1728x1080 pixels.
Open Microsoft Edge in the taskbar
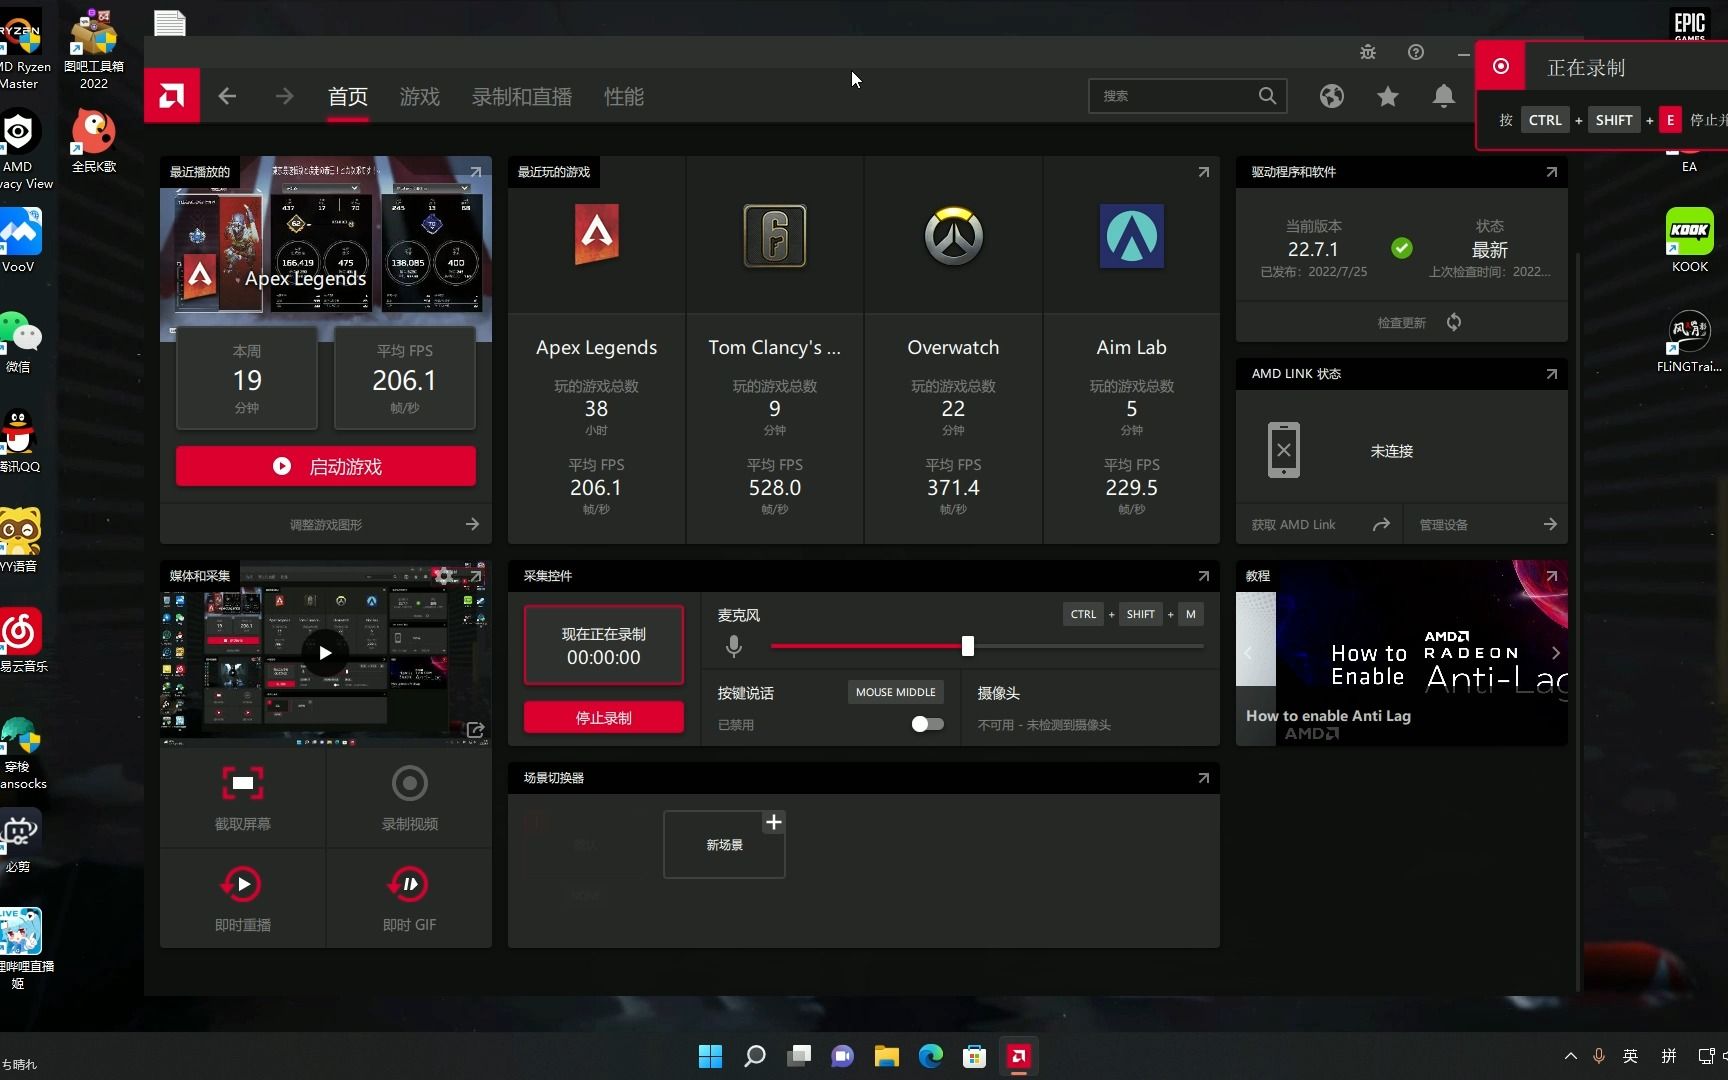click(x=931, y=1056)
